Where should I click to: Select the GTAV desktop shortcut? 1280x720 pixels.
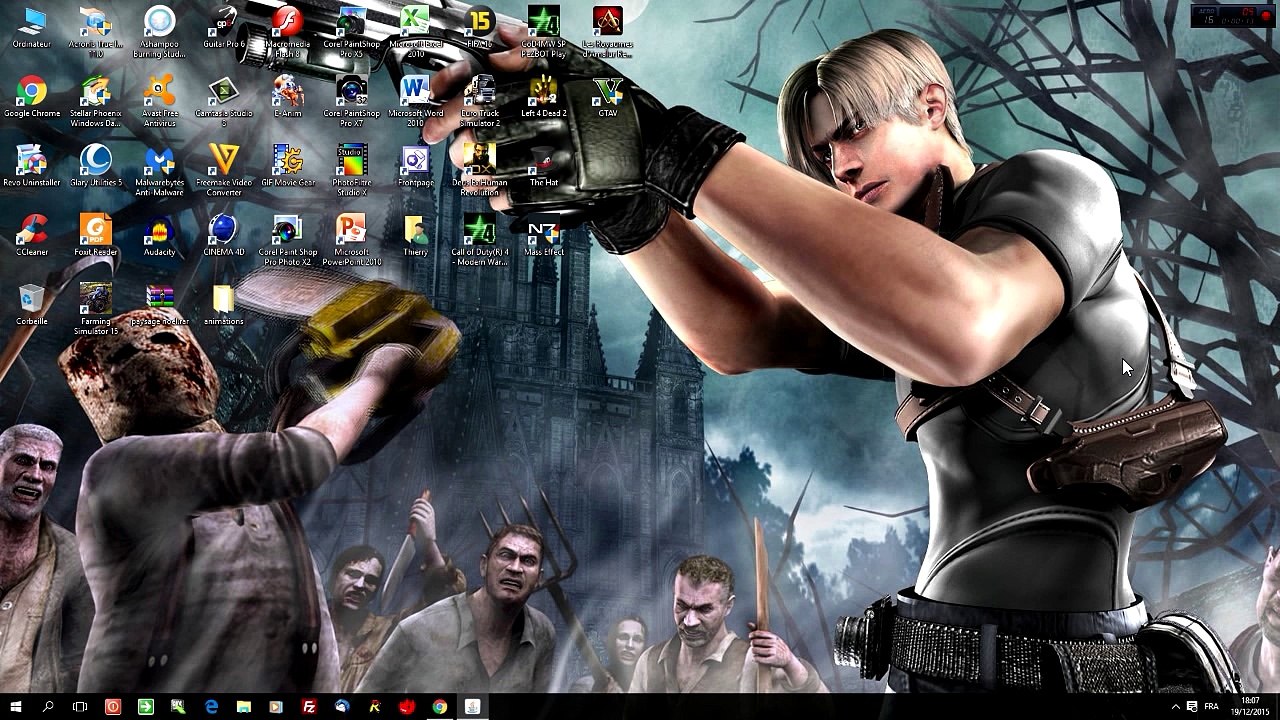point(608,98)
